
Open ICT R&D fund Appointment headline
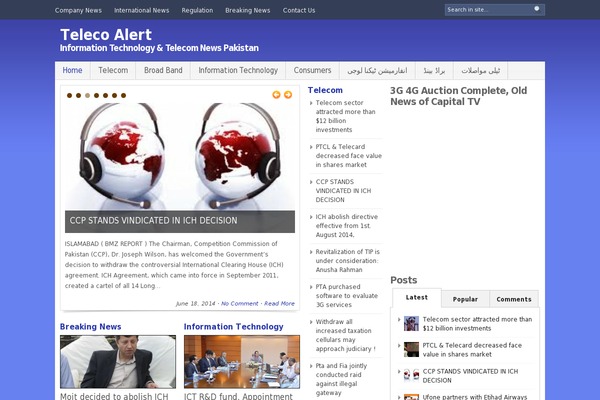pos(238,396)
